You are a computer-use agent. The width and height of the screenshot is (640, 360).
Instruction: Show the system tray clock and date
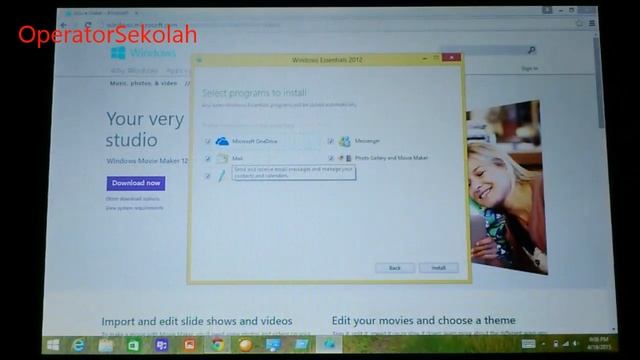click(x=599, y=343)
